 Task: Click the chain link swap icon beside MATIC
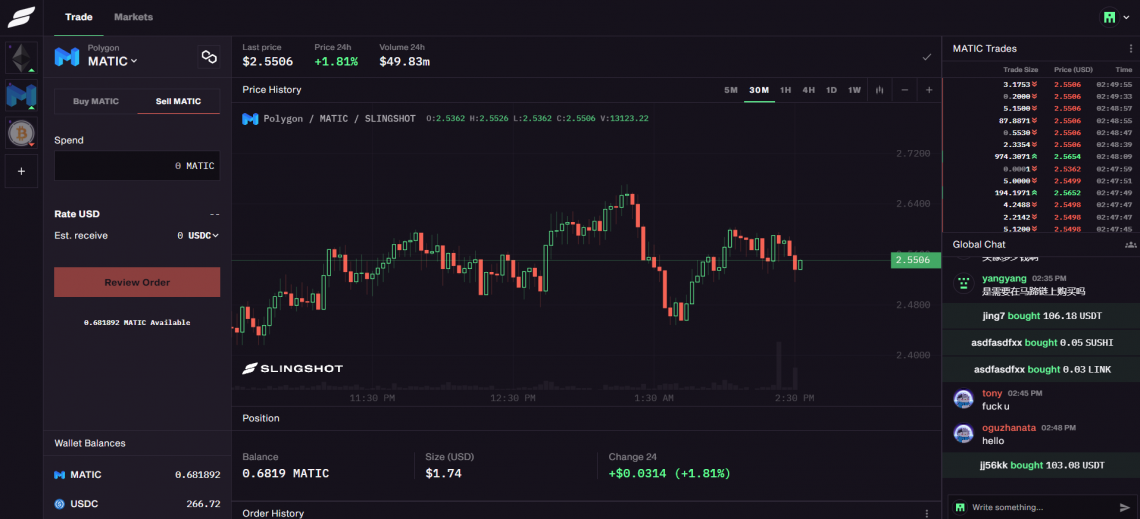click(x=209, y=57)
